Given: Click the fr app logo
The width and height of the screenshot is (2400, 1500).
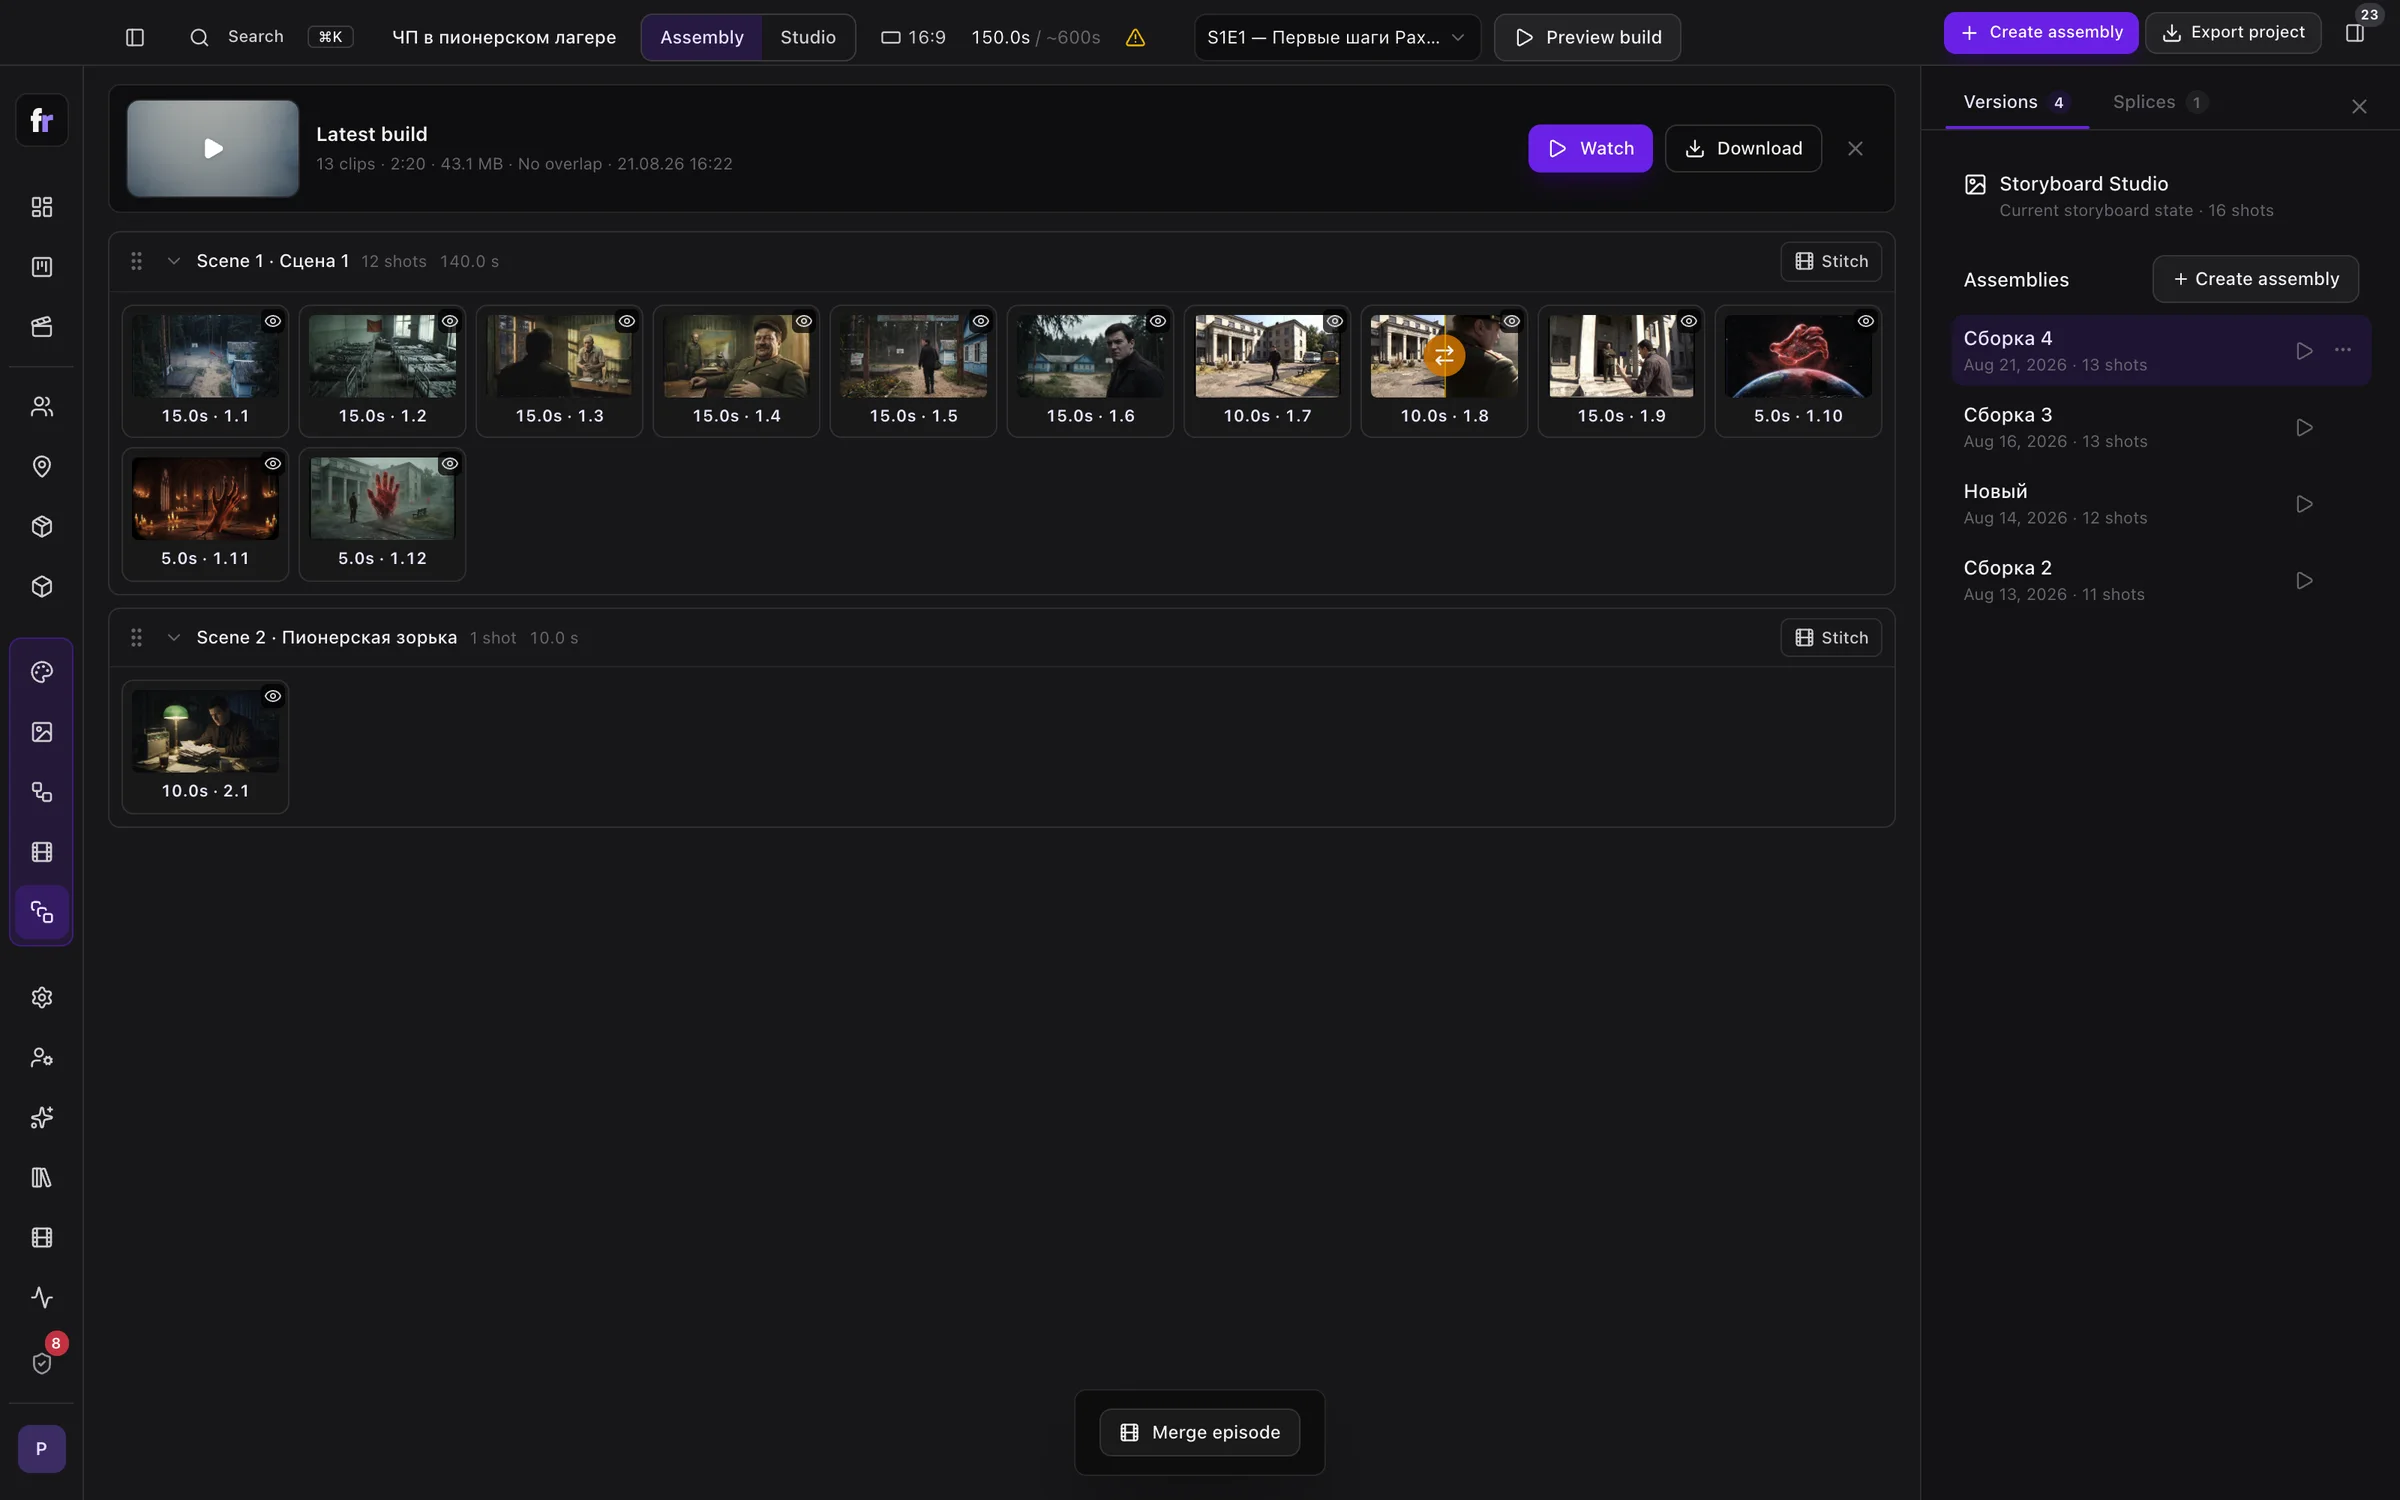Looking at the screenshot, I should 42,120.
